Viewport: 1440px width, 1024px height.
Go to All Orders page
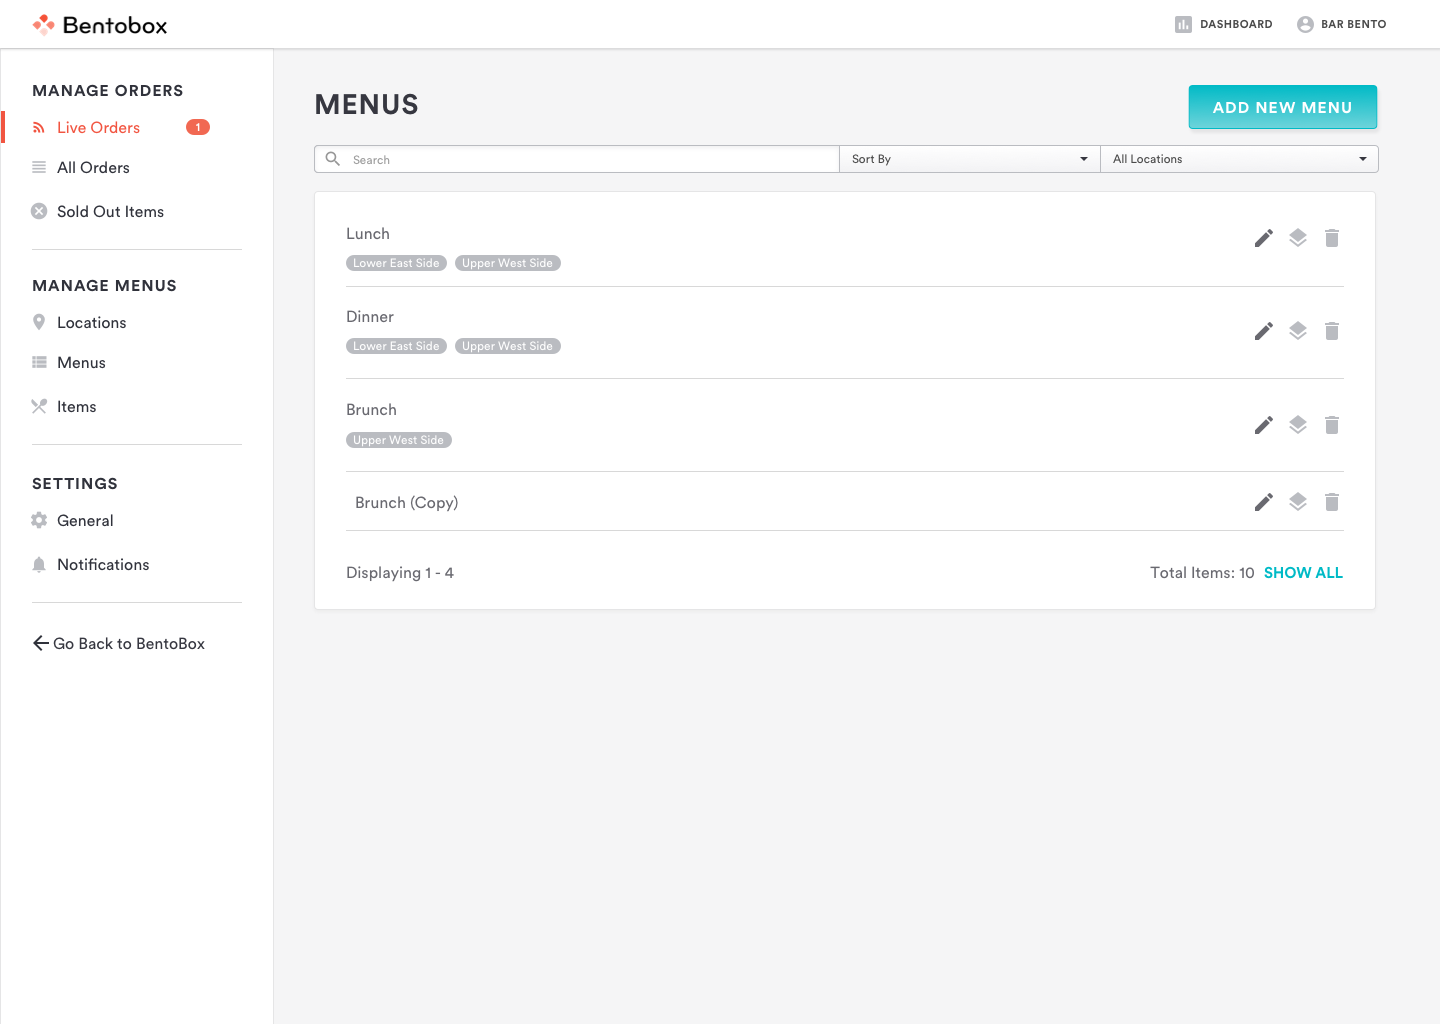pyautogui.click(x=93, y=167)
